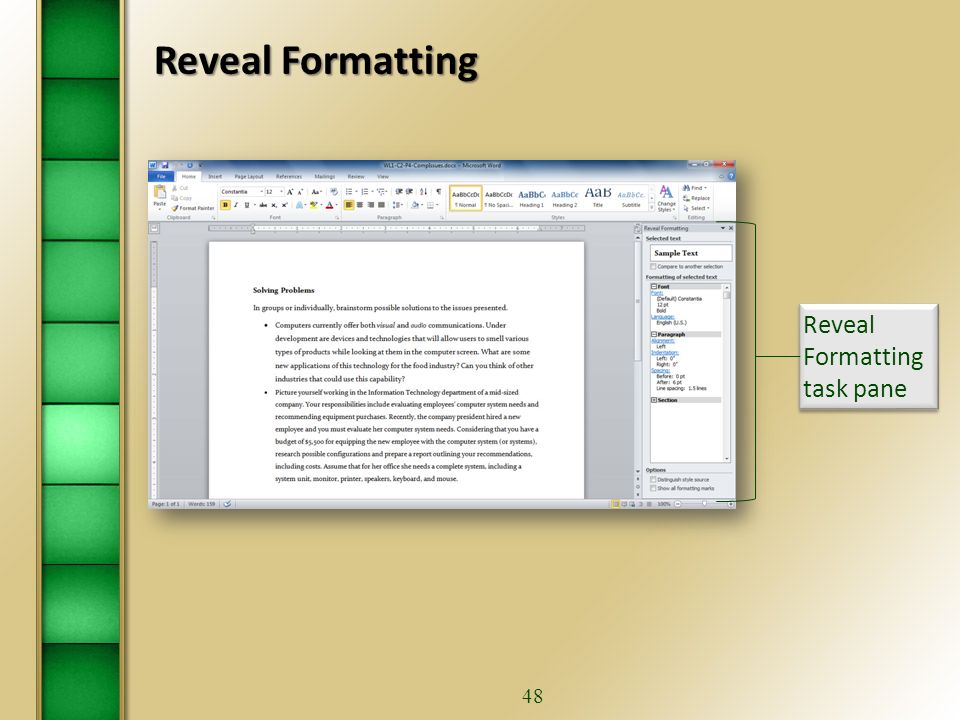Toggle Bold formatting button

point(225,205)
